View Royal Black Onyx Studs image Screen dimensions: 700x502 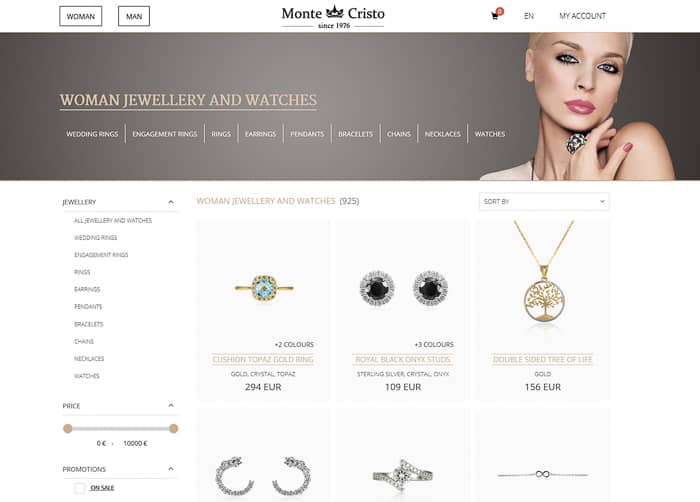point(403,288)
